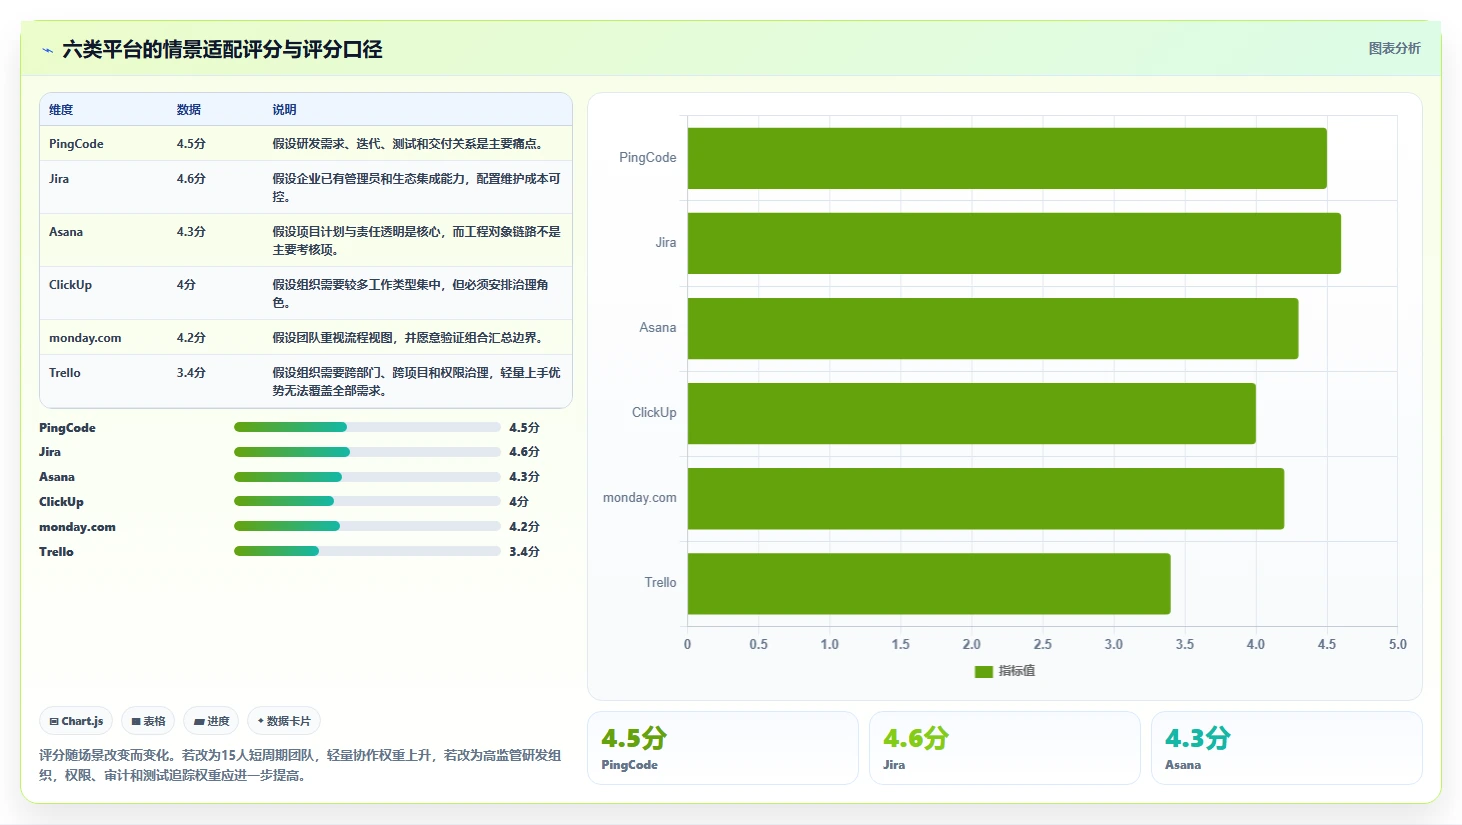Click the lightning icon beside the title
1462x825 pixels.
pos(47,50)
